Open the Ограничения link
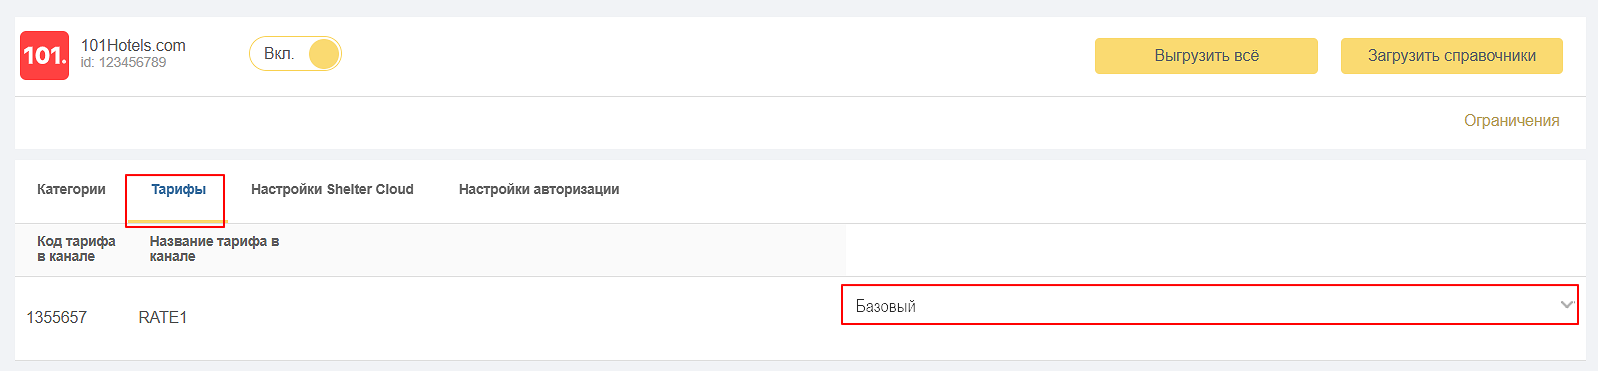The height and width of the screenshot is (371, 1598). click(1512, 120)
